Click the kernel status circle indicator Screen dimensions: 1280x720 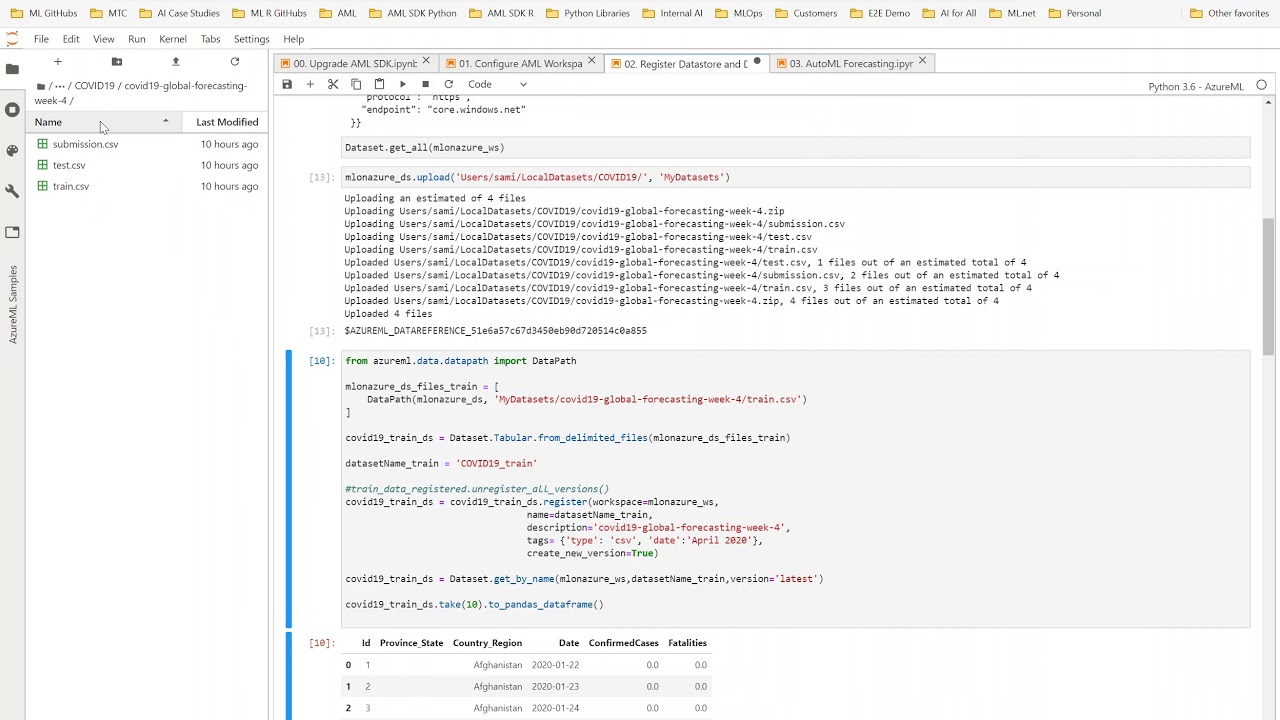(1261, 85)
